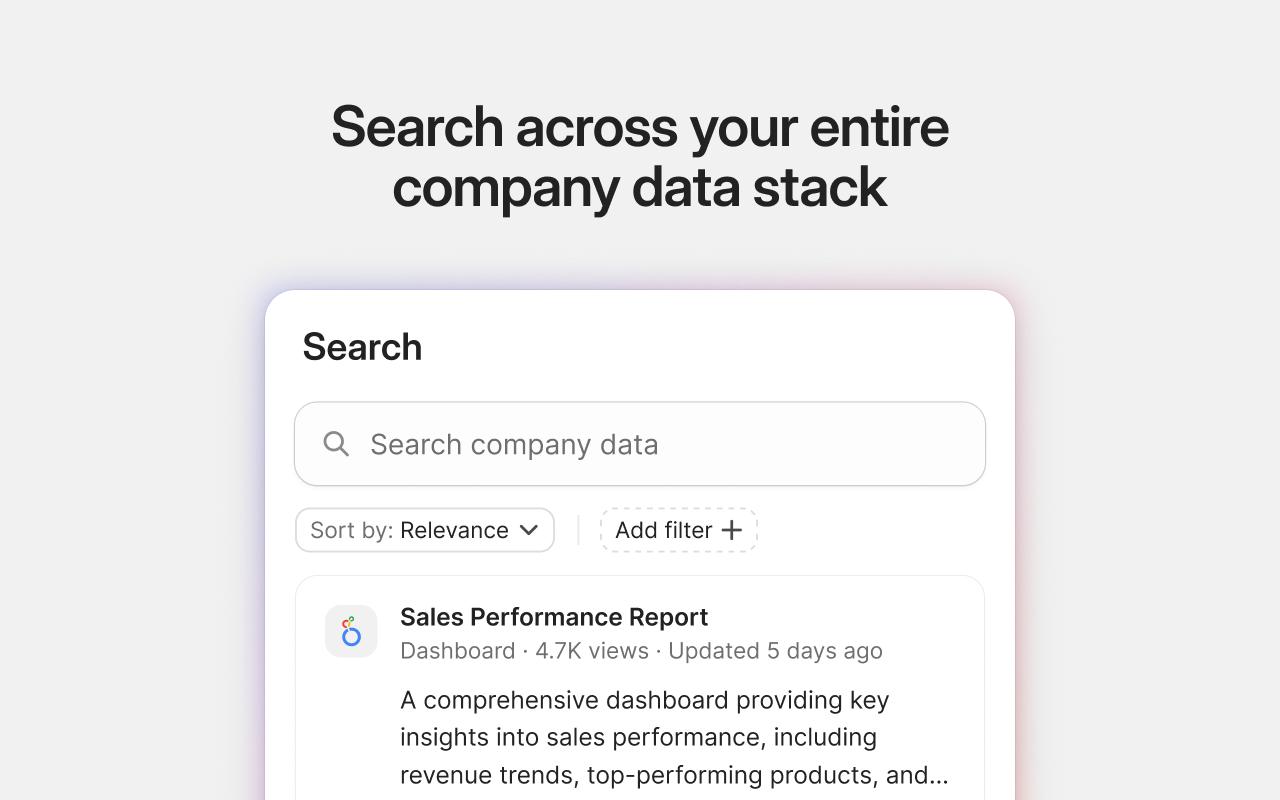Image resolution: width=1280 pixels, height=800 pixels.
Task: Click the Dashboard type label
Action: coord(457,651)
